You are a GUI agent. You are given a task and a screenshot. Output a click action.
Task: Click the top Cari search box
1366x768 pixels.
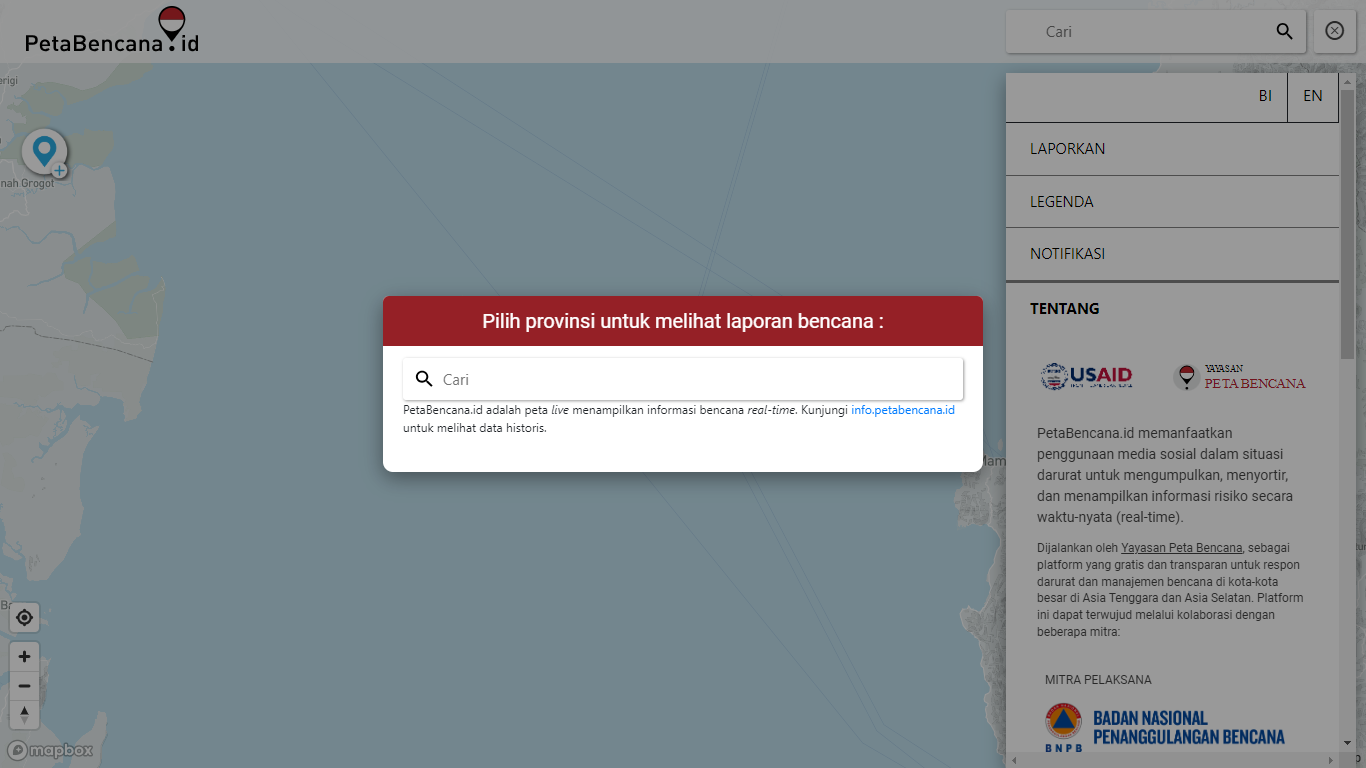click(1150, 32)
